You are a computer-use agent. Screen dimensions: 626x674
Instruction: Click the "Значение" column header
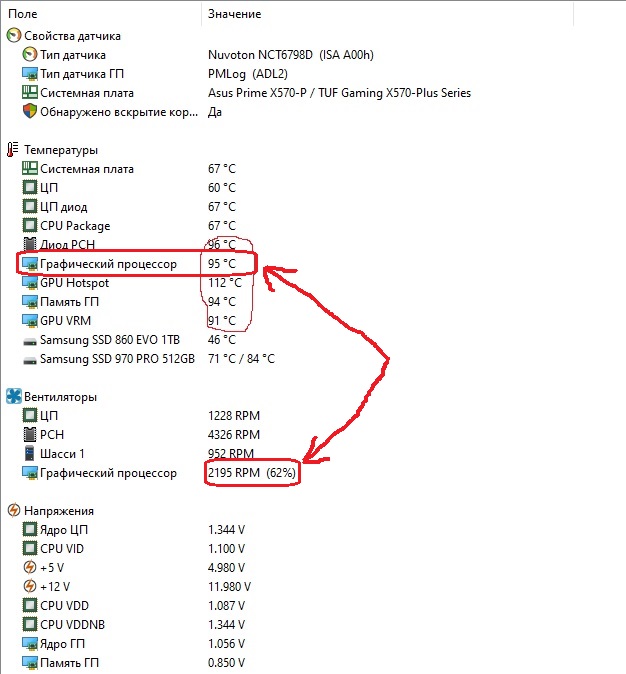pyautogui.click(x=234, y=14)
